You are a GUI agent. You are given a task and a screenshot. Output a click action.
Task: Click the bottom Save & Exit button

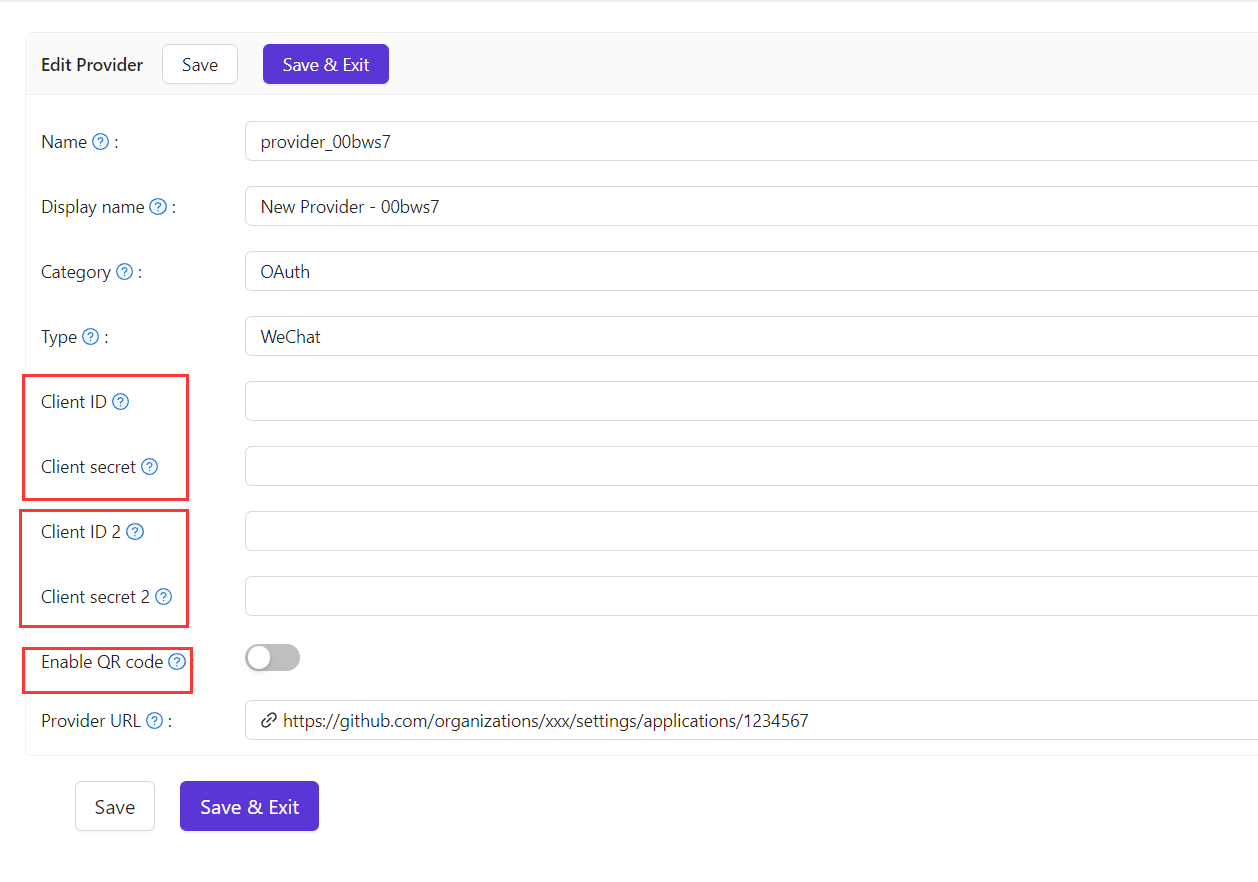point(249,806)
